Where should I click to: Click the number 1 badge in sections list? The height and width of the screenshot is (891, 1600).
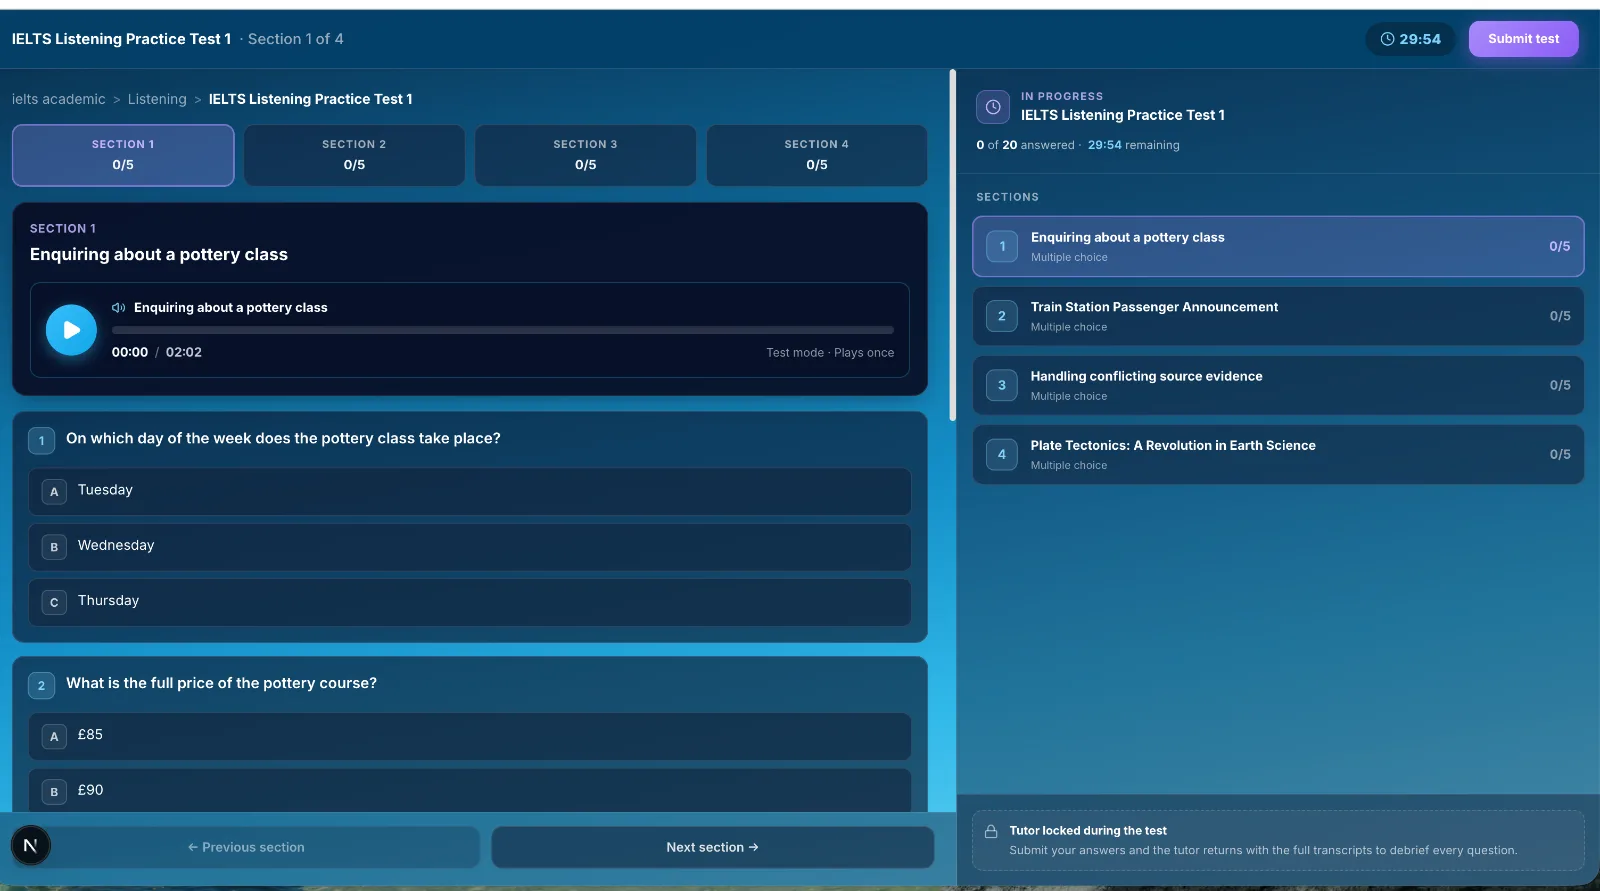coord(1002,246)
